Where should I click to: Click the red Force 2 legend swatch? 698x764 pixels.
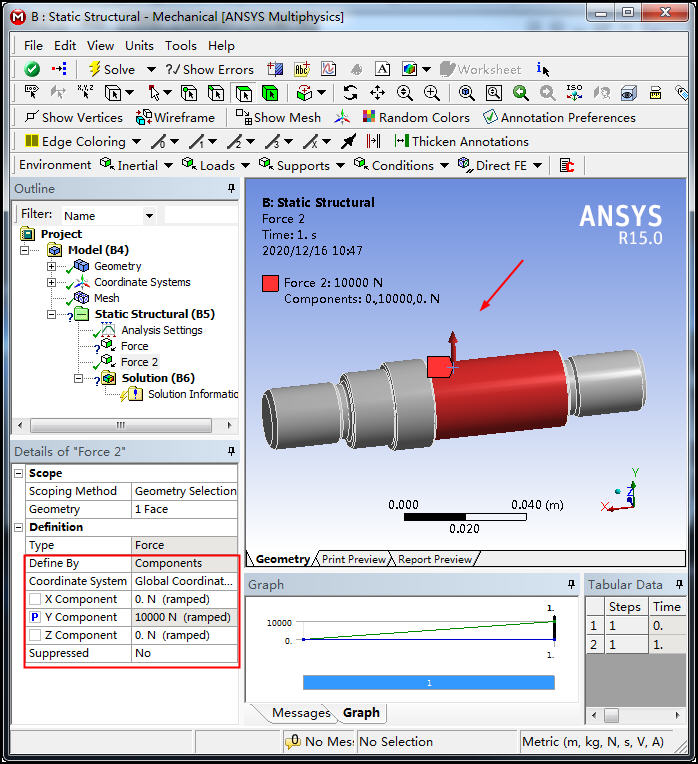click(270, 283)
